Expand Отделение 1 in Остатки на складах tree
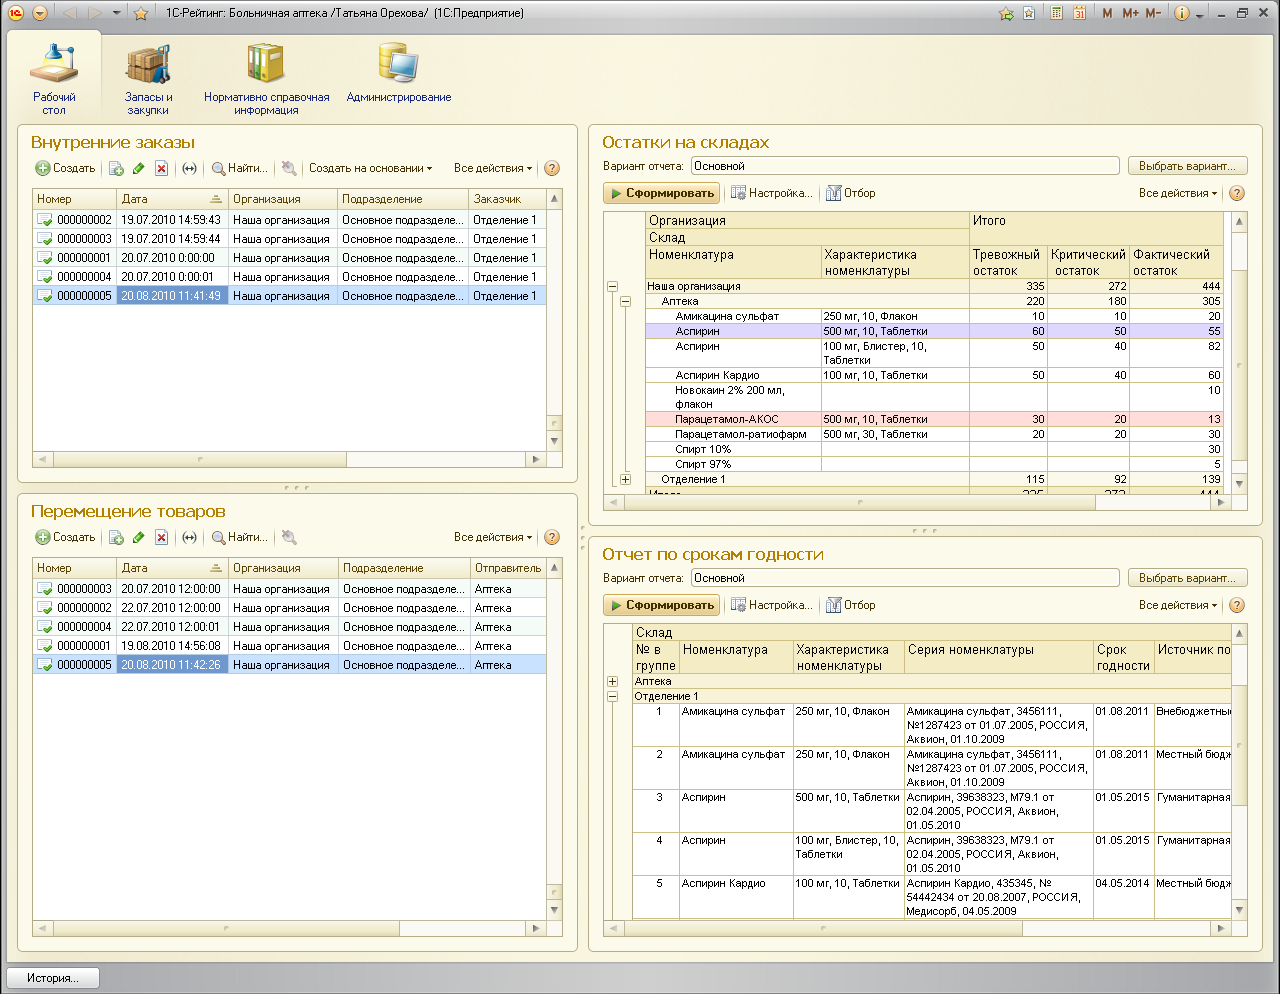1280x994 pixels. [626, 480]
